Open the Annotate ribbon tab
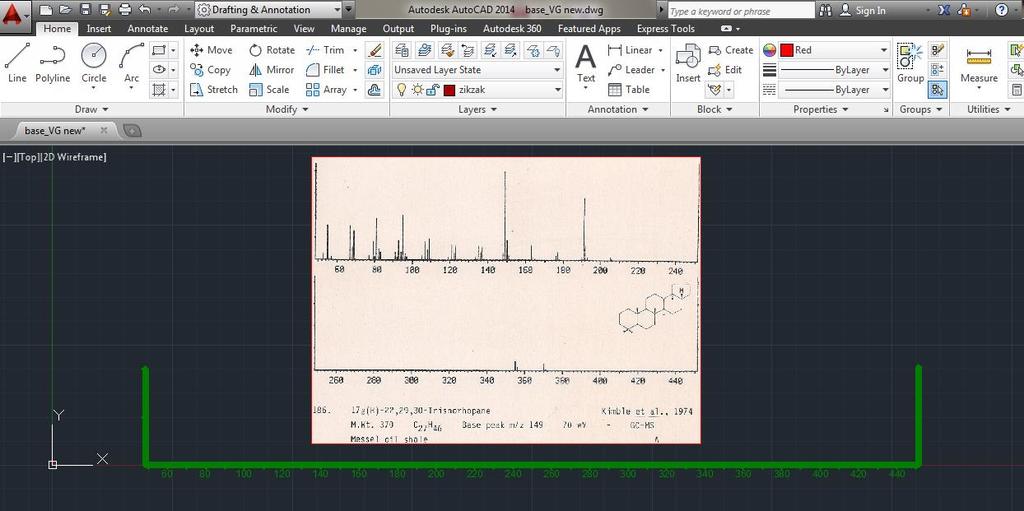The width and height of the screenshot is (1024, 511). click(x=148, y=29)
